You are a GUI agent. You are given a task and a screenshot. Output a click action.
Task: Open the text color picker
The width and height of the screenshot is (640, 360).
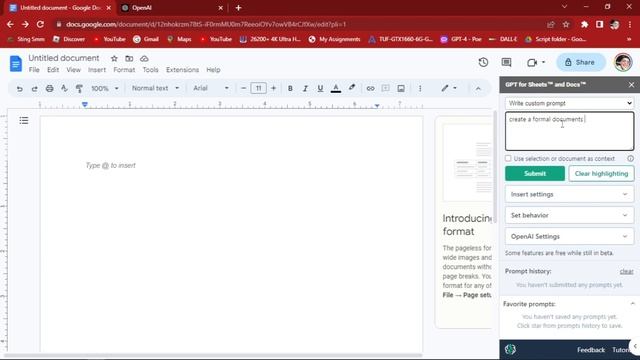336,88
